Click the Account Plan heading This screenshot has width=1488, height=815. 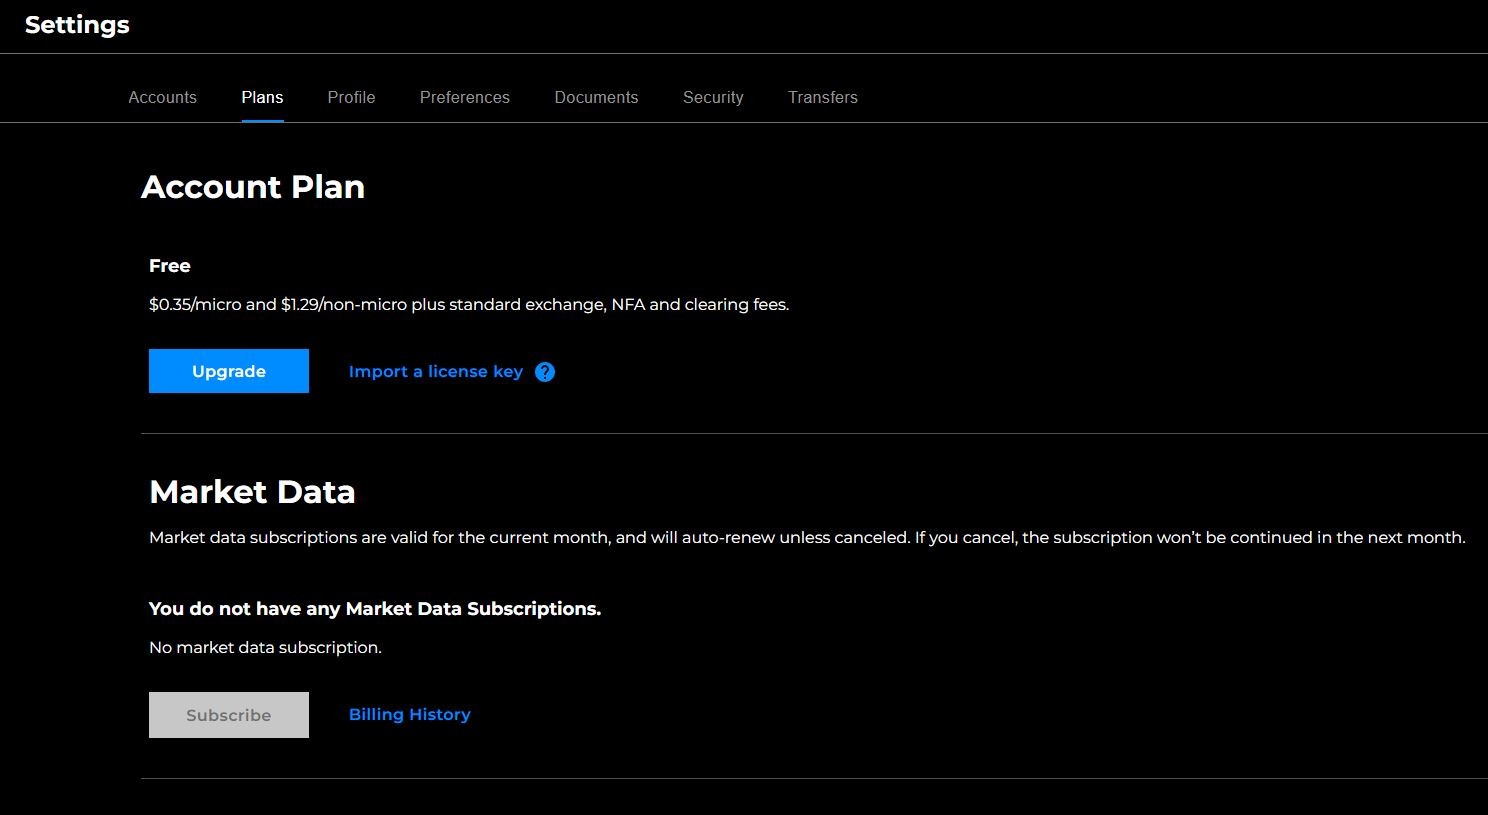[253, 187]
